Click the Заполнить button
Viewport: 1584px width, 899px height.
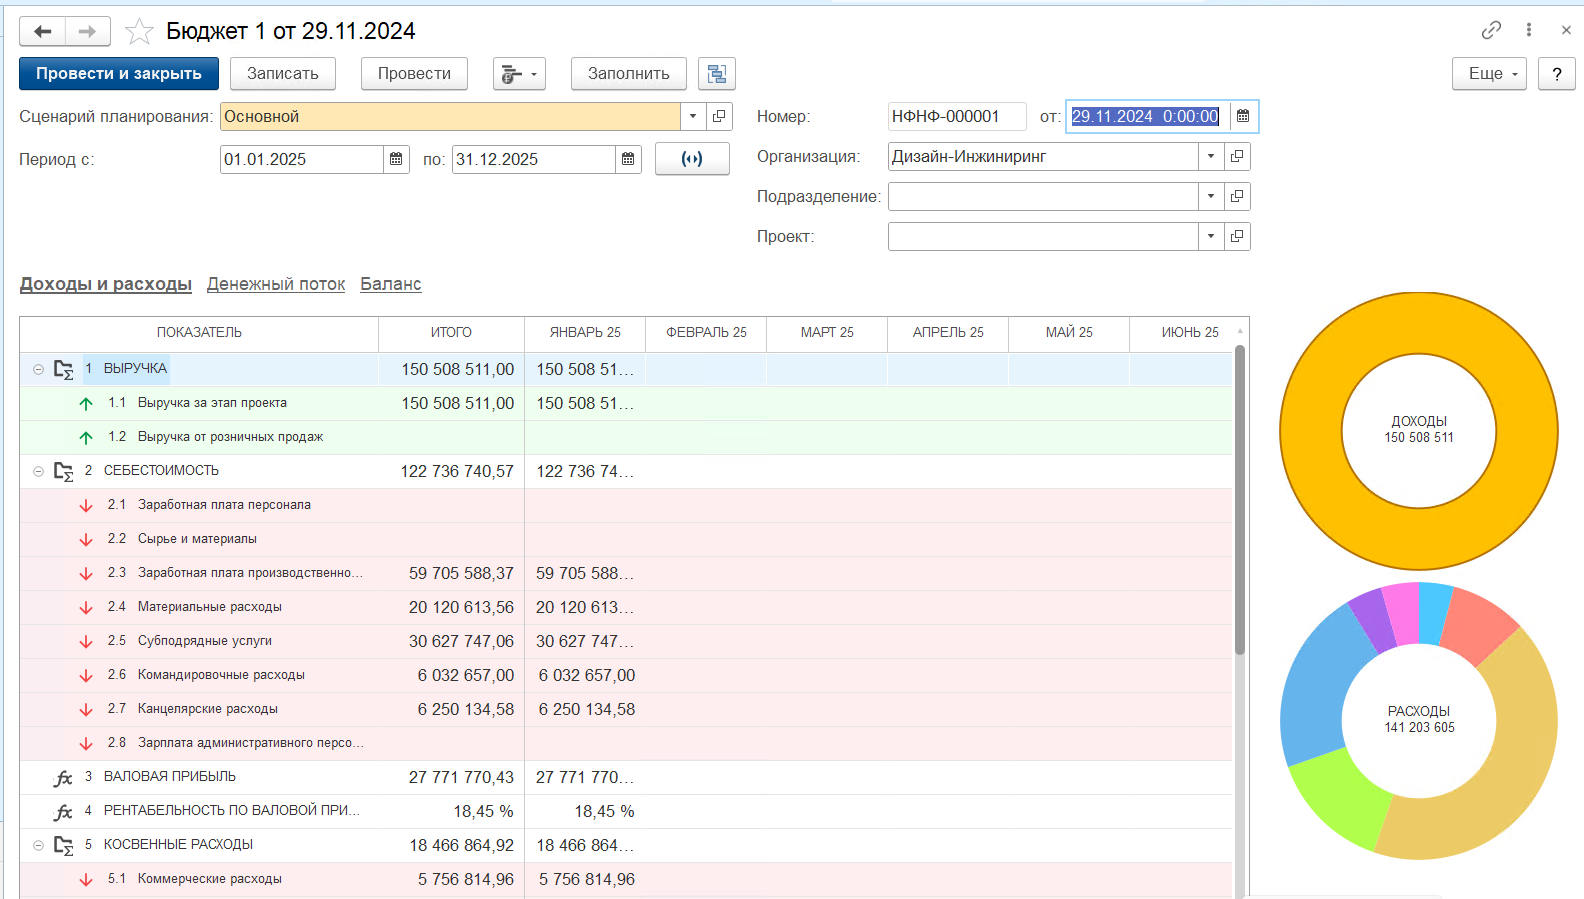click(629, 74)
